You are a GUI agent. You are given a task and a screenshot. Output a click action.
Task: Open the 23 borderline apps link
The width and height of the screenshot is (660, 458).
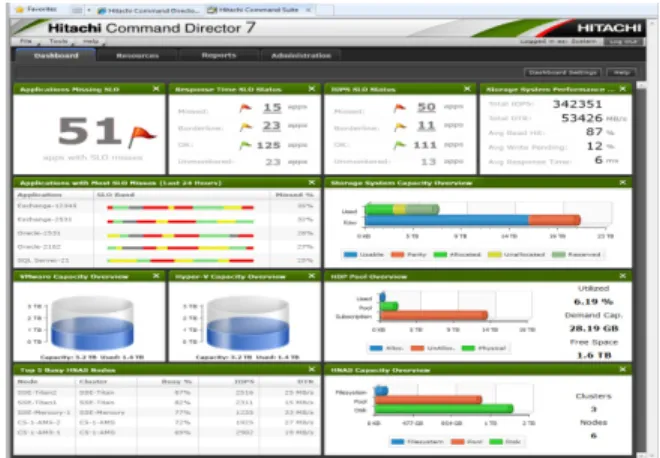coord(272,126)
